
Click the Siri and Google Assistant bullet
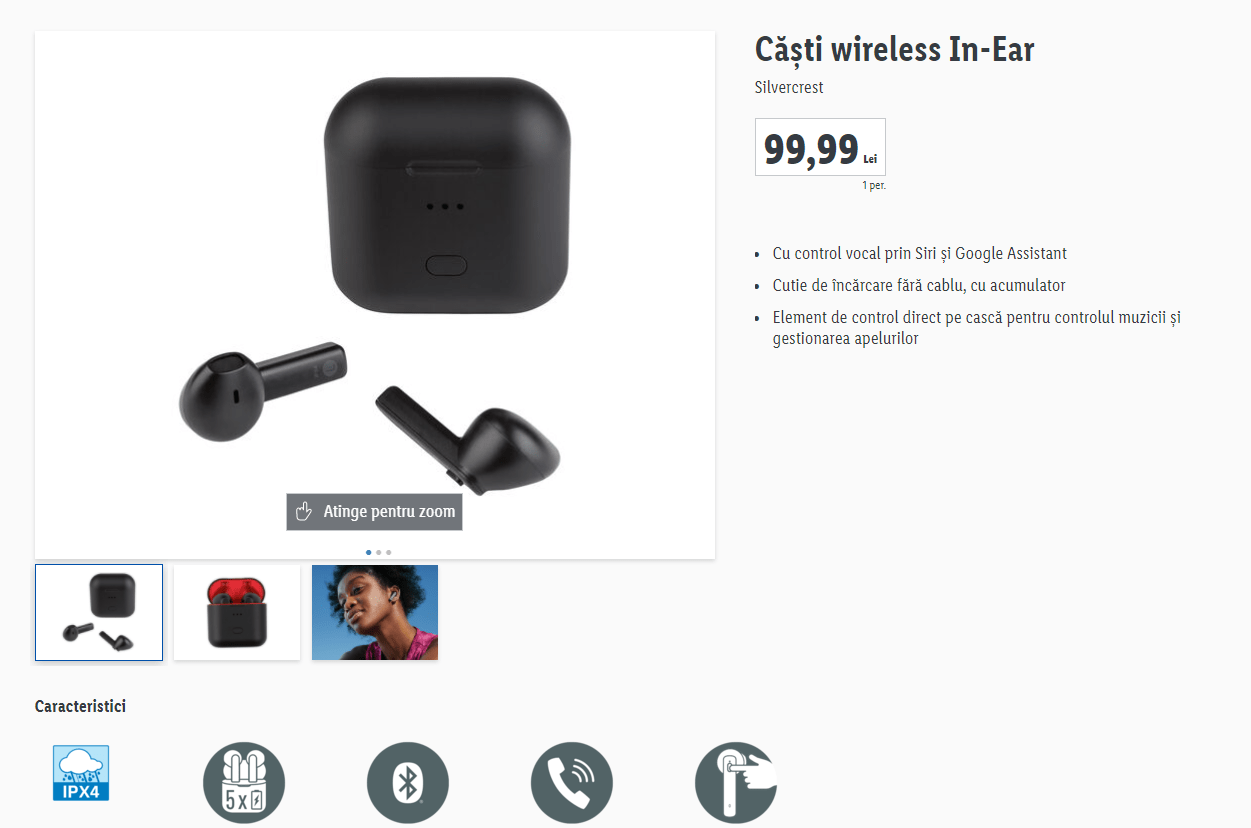(x=920, y=254)
